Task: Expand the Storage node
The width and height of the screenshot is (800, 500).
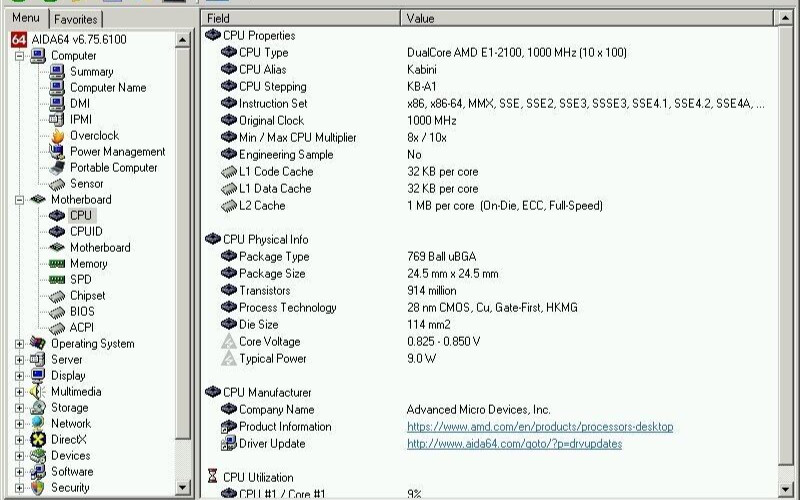Action: [x=19, y=408]
